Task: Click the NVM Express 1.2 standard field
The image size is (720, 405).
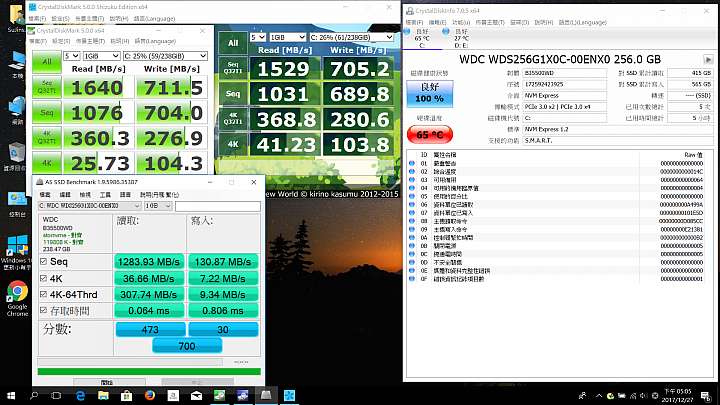Action: point(618,129)
